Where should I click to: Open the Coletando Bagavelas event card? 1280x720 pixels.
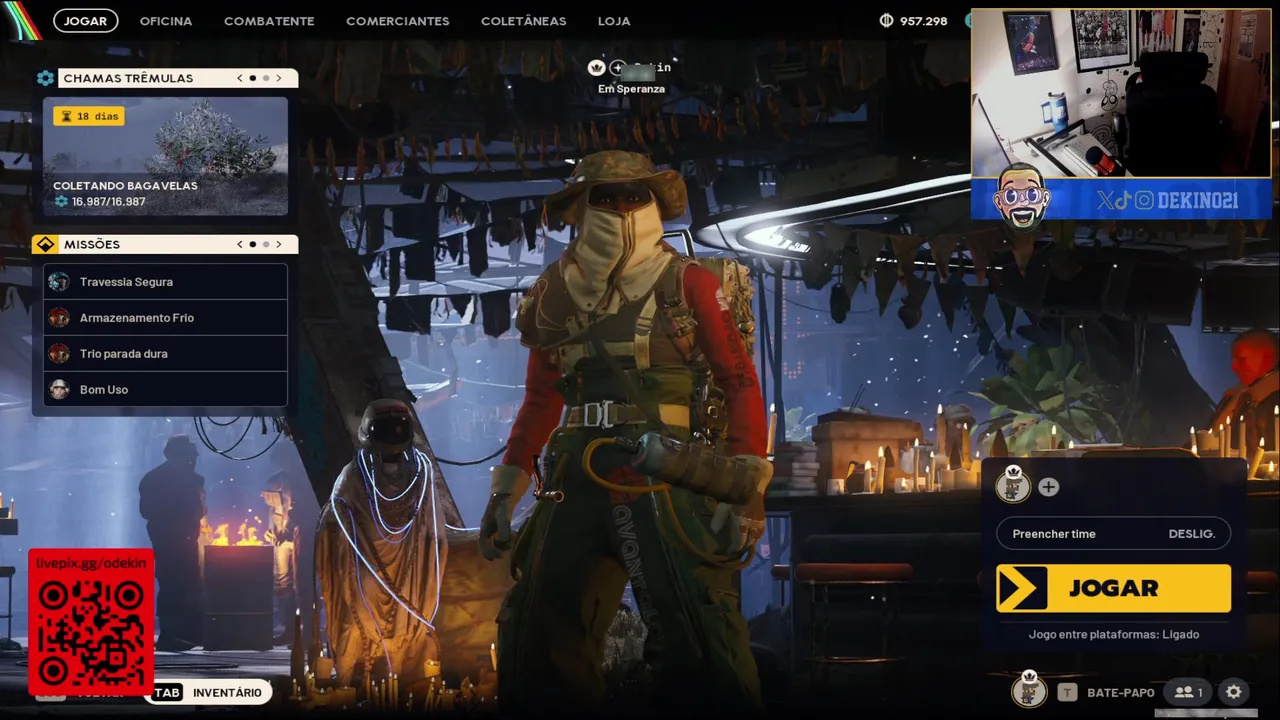coord(165,156)
